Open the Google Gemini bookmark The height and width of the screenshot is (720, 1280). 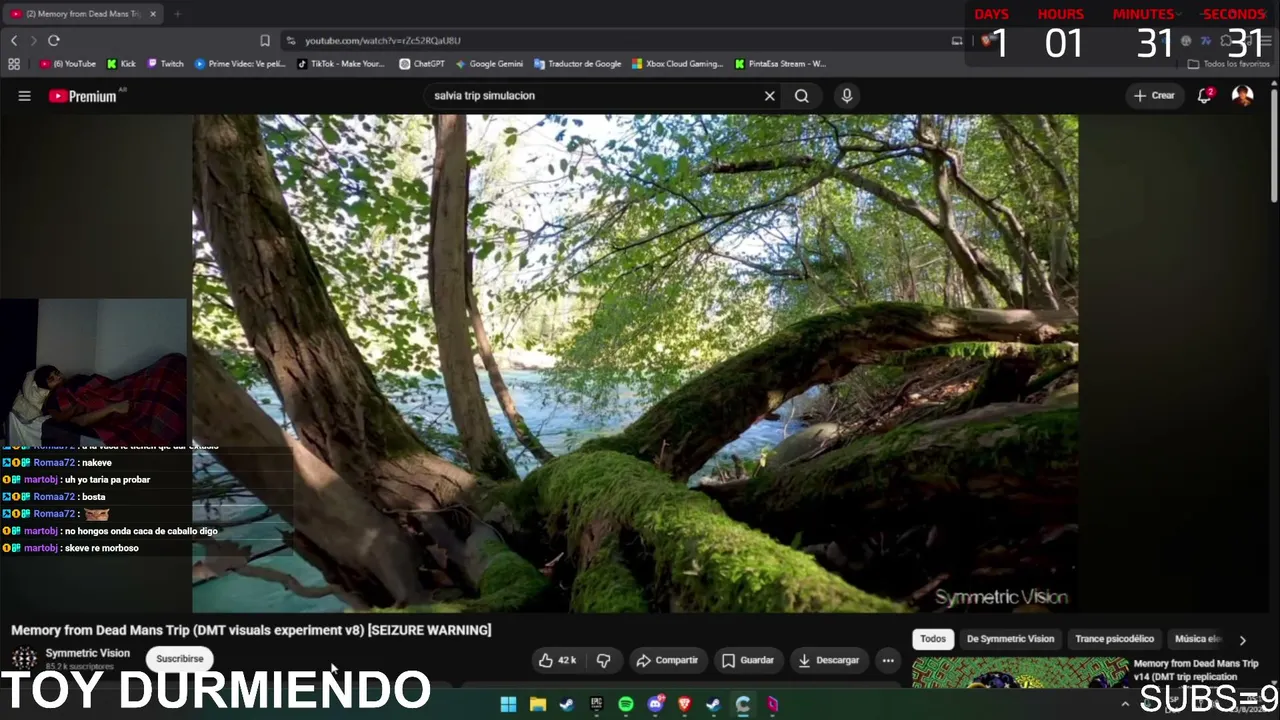[489, 64]
